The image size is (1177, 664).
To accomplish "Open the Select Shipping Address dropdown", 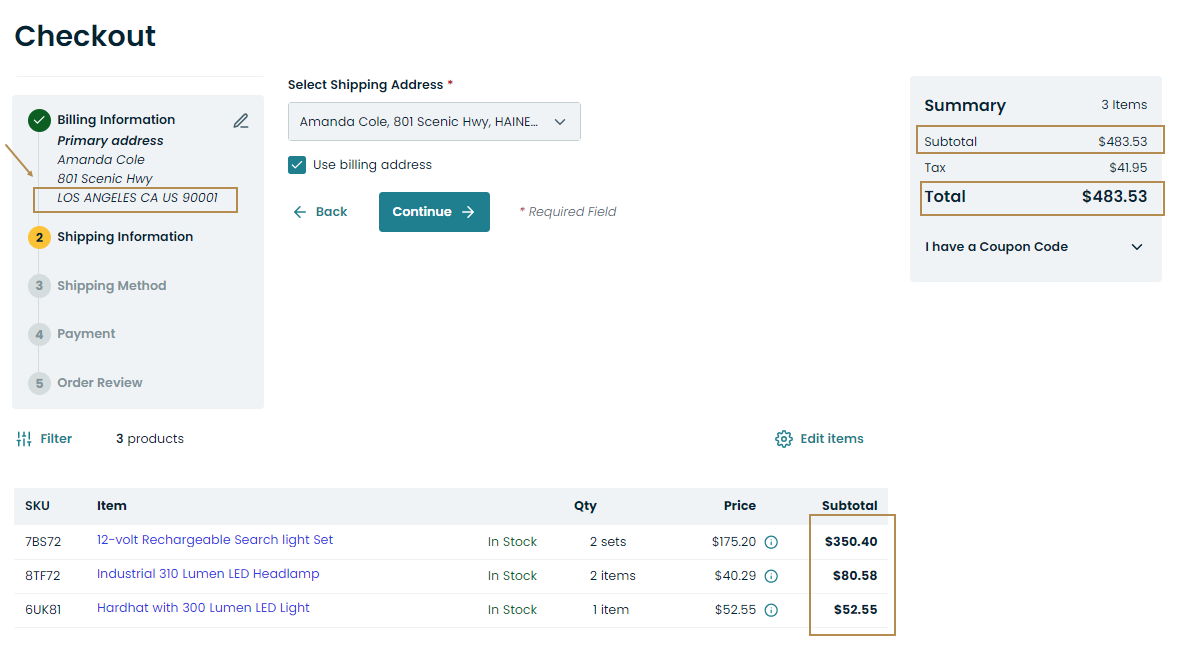I will [434, 122].
